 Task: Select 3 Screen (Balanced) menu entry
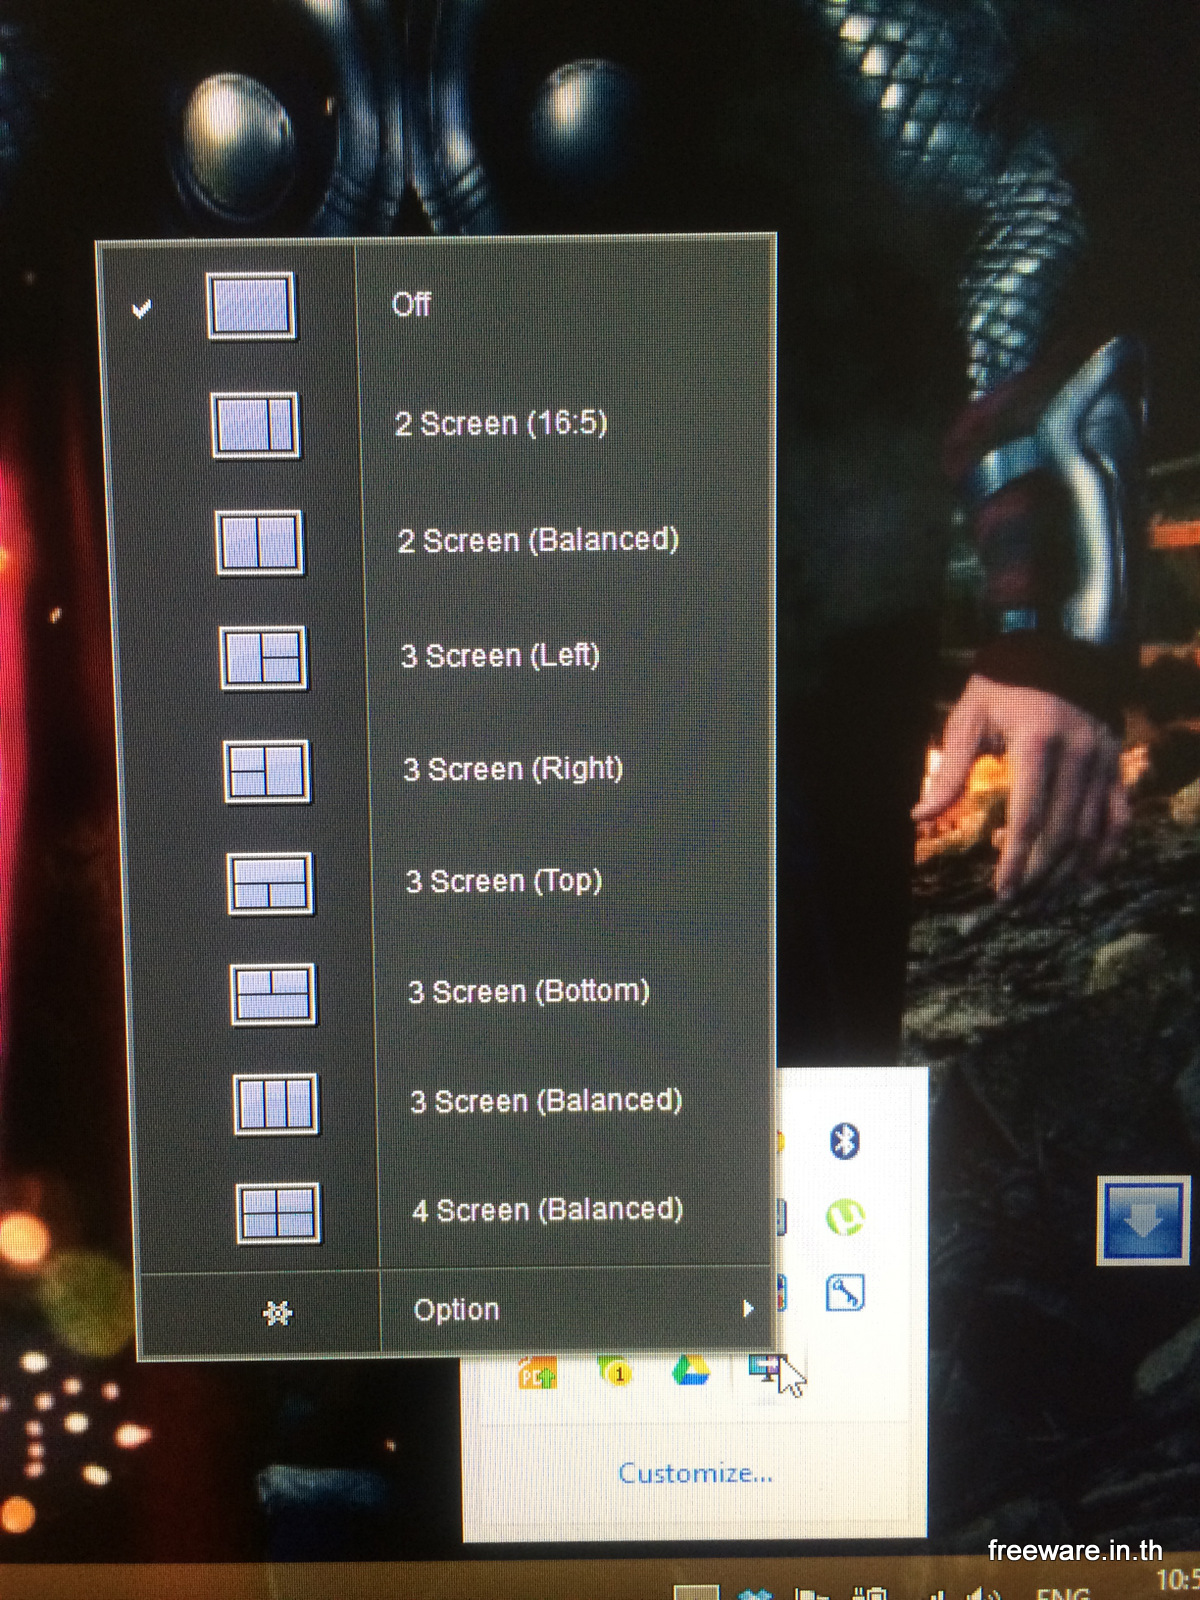click(547, 1101)
